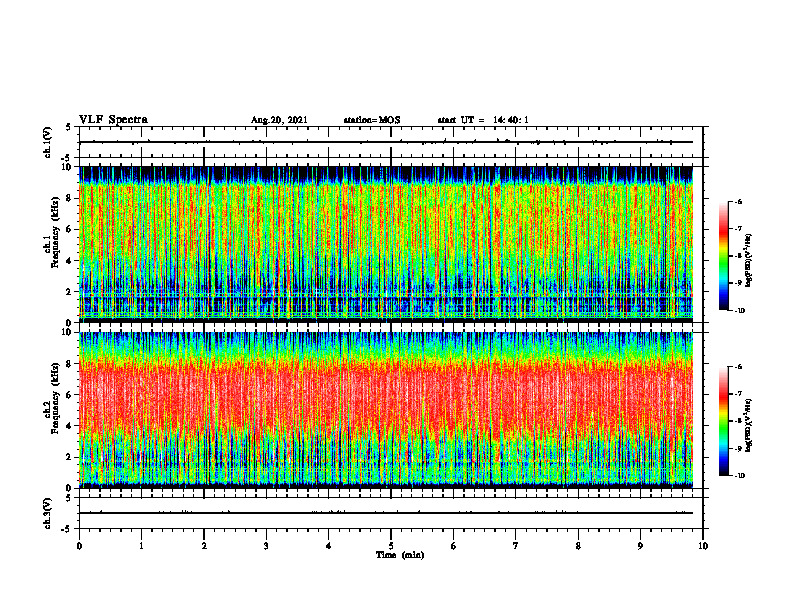The image size is (792, 612).
Task: Click inside the ch.1 spectrogram panel
Action: tap(386, 244)
